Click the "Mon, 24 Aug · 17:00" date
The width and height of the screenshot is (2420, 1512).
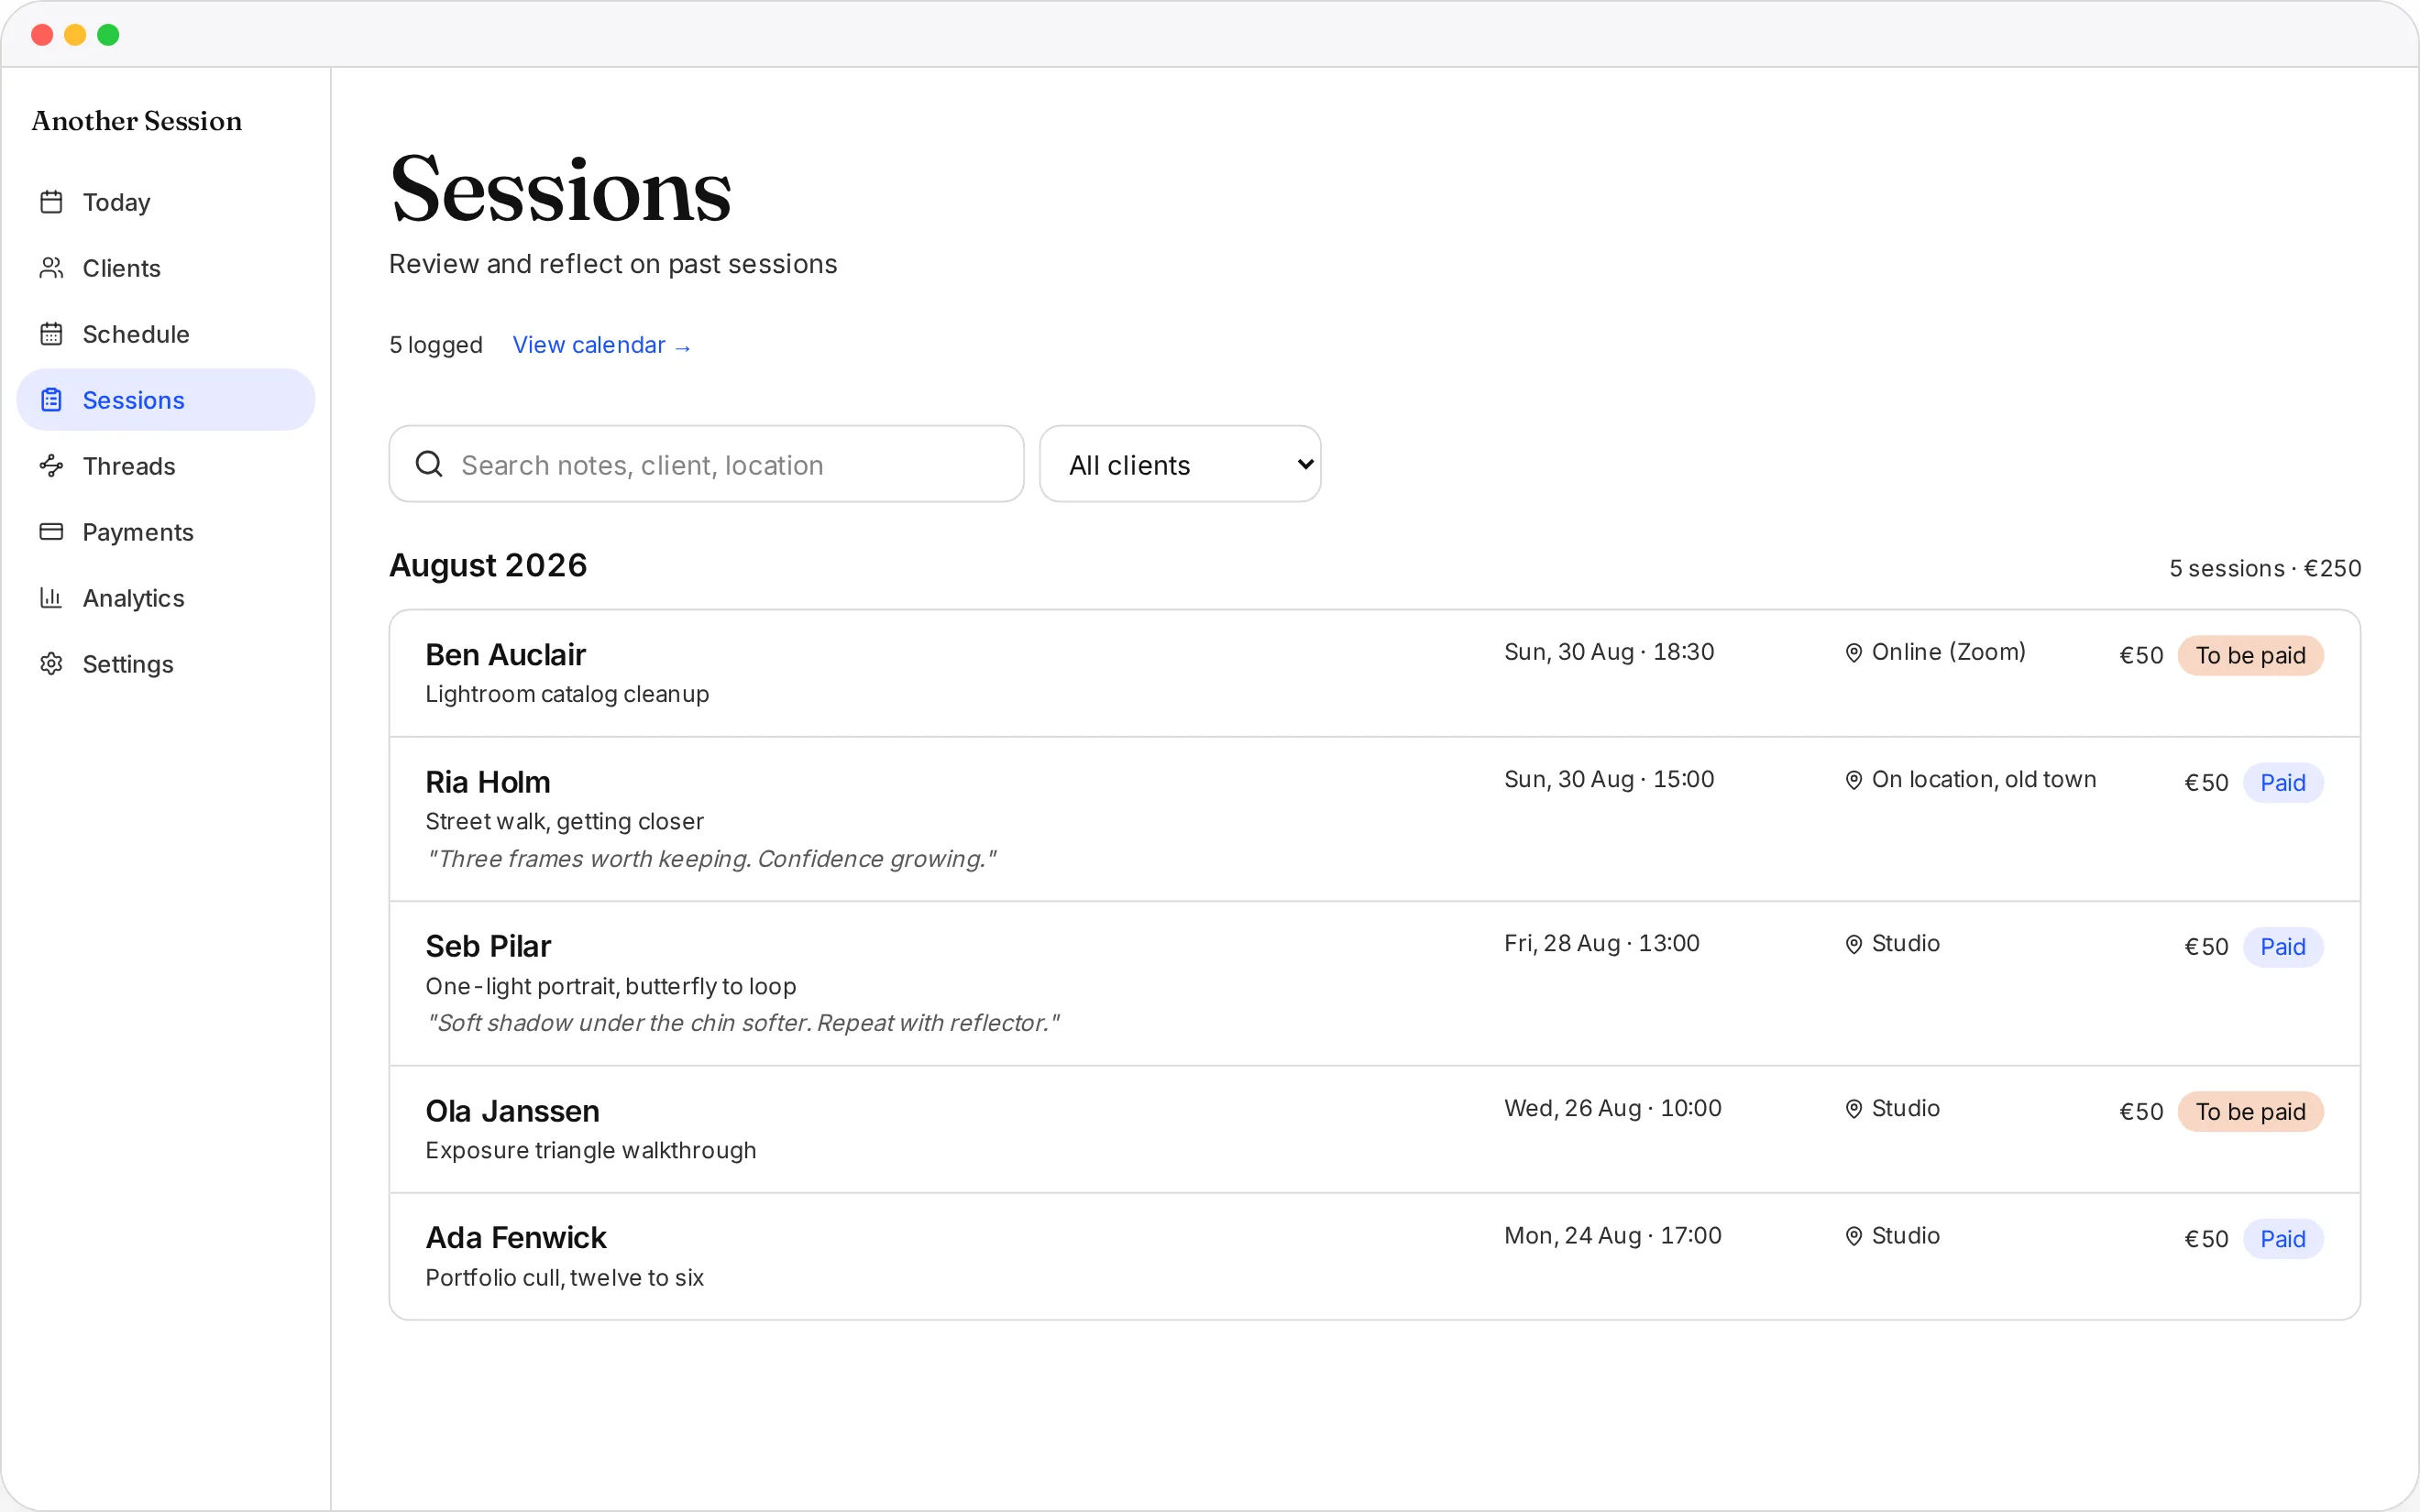point(1613,1236)
